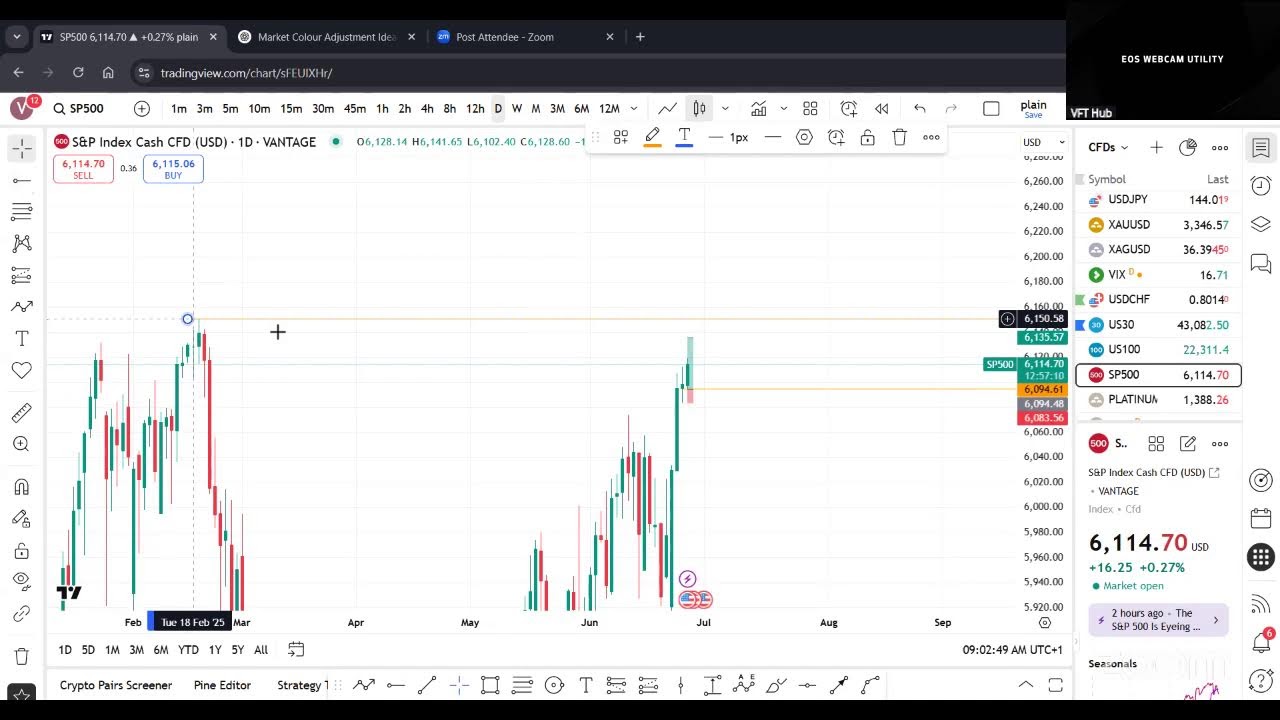Select the Fibonacci retracement tool in left toolbar
The height and width of the screenshot is (720, 1280).
[21, 211]
